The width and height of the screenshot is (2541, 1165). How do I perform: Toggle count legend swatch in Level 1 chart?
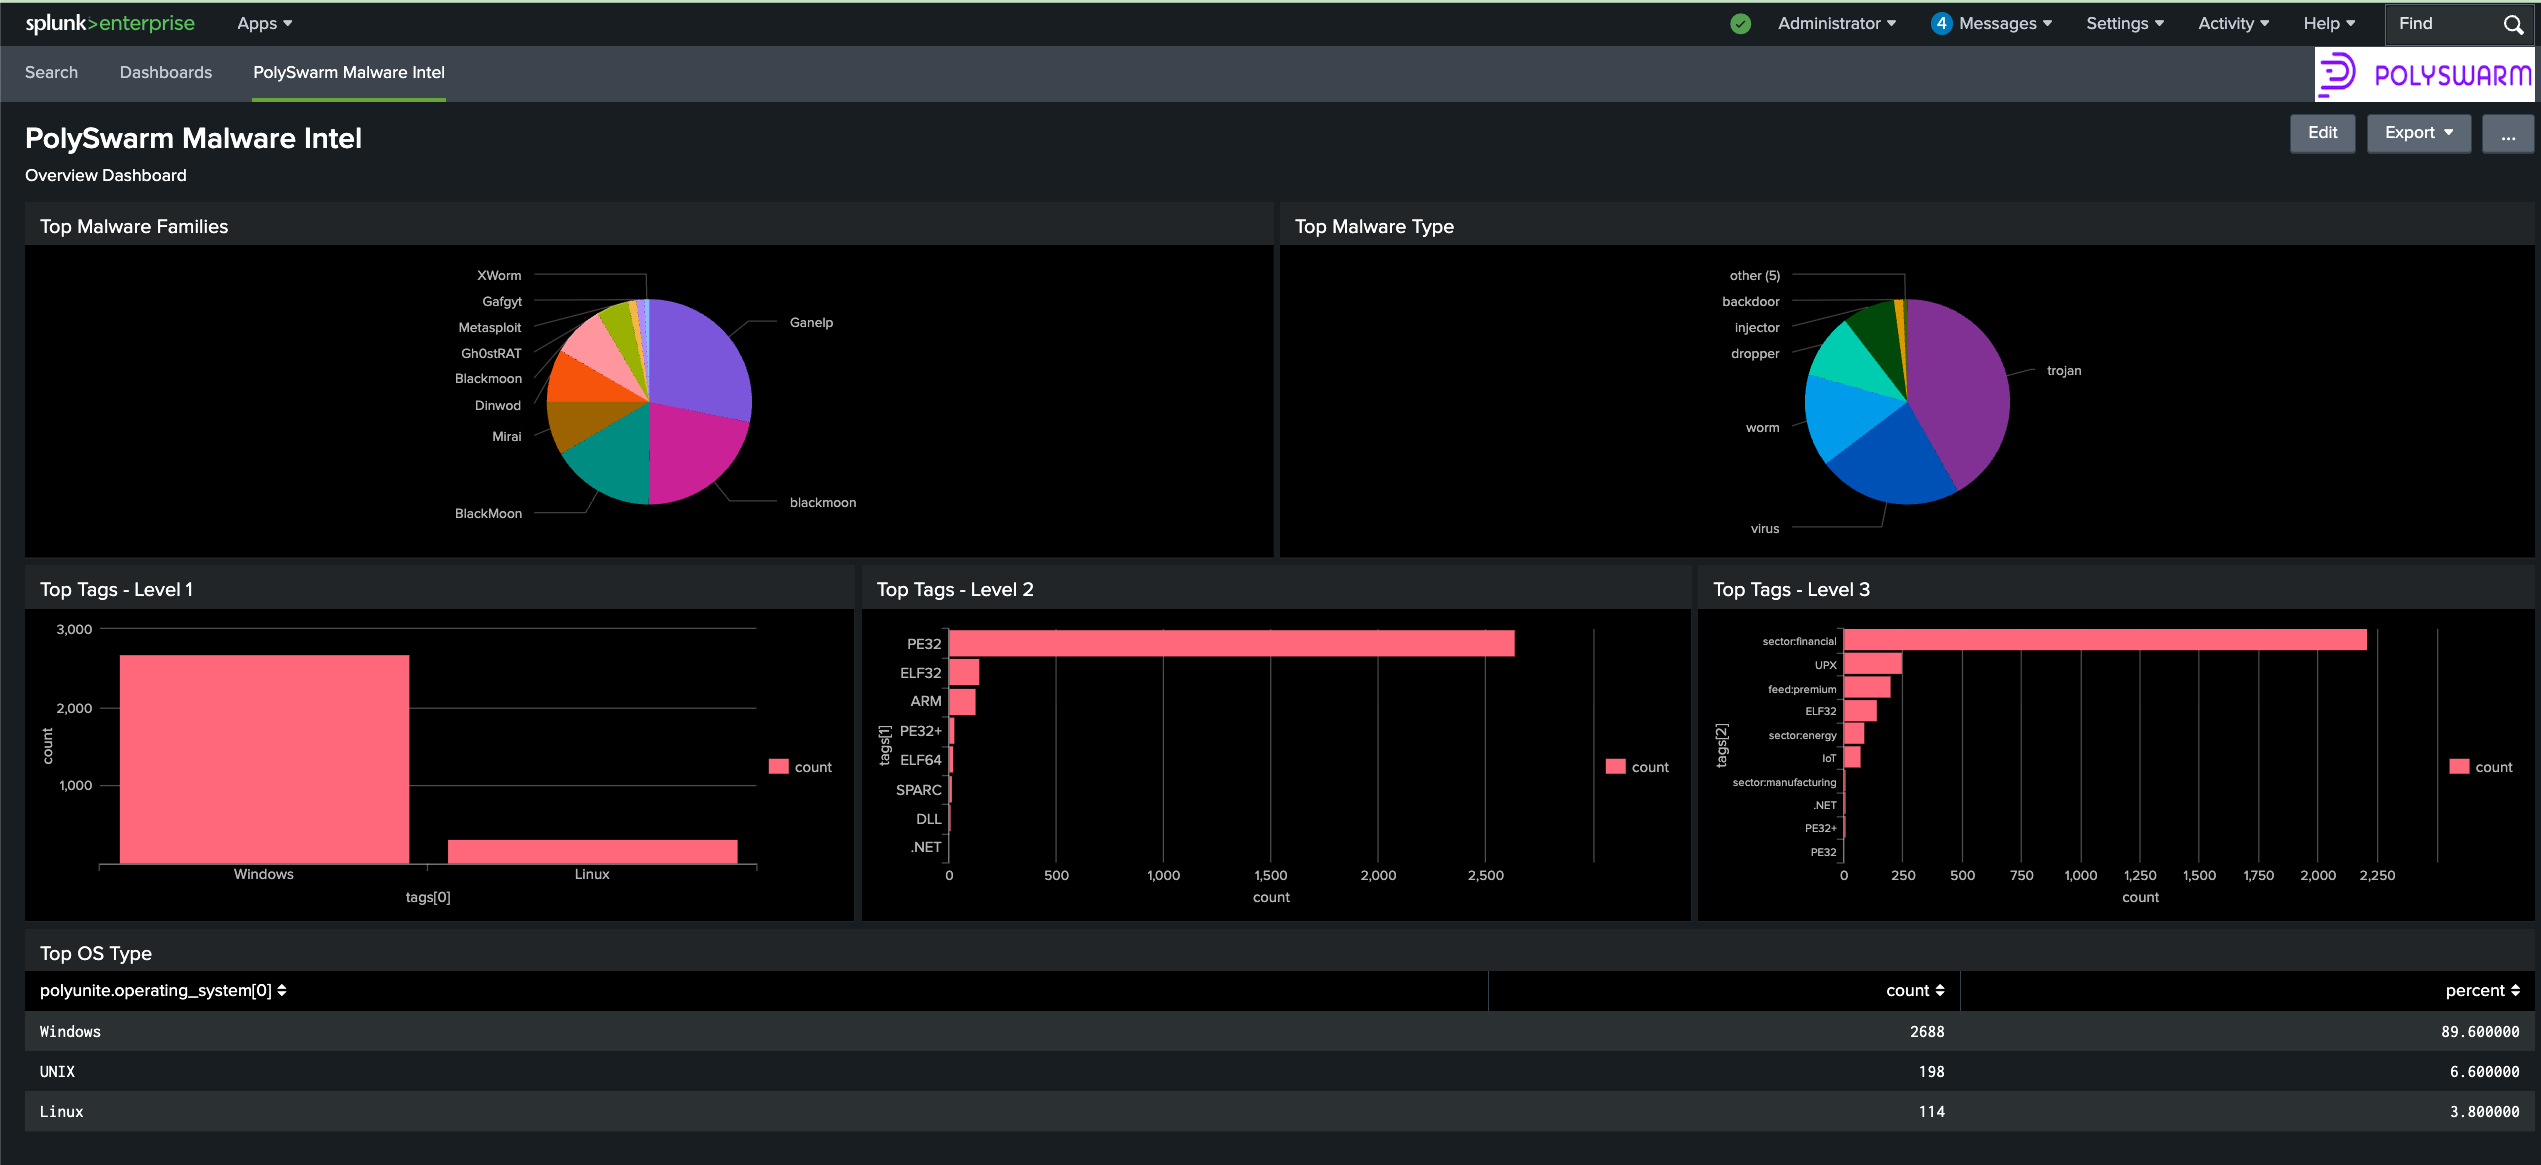pos(779,767)
